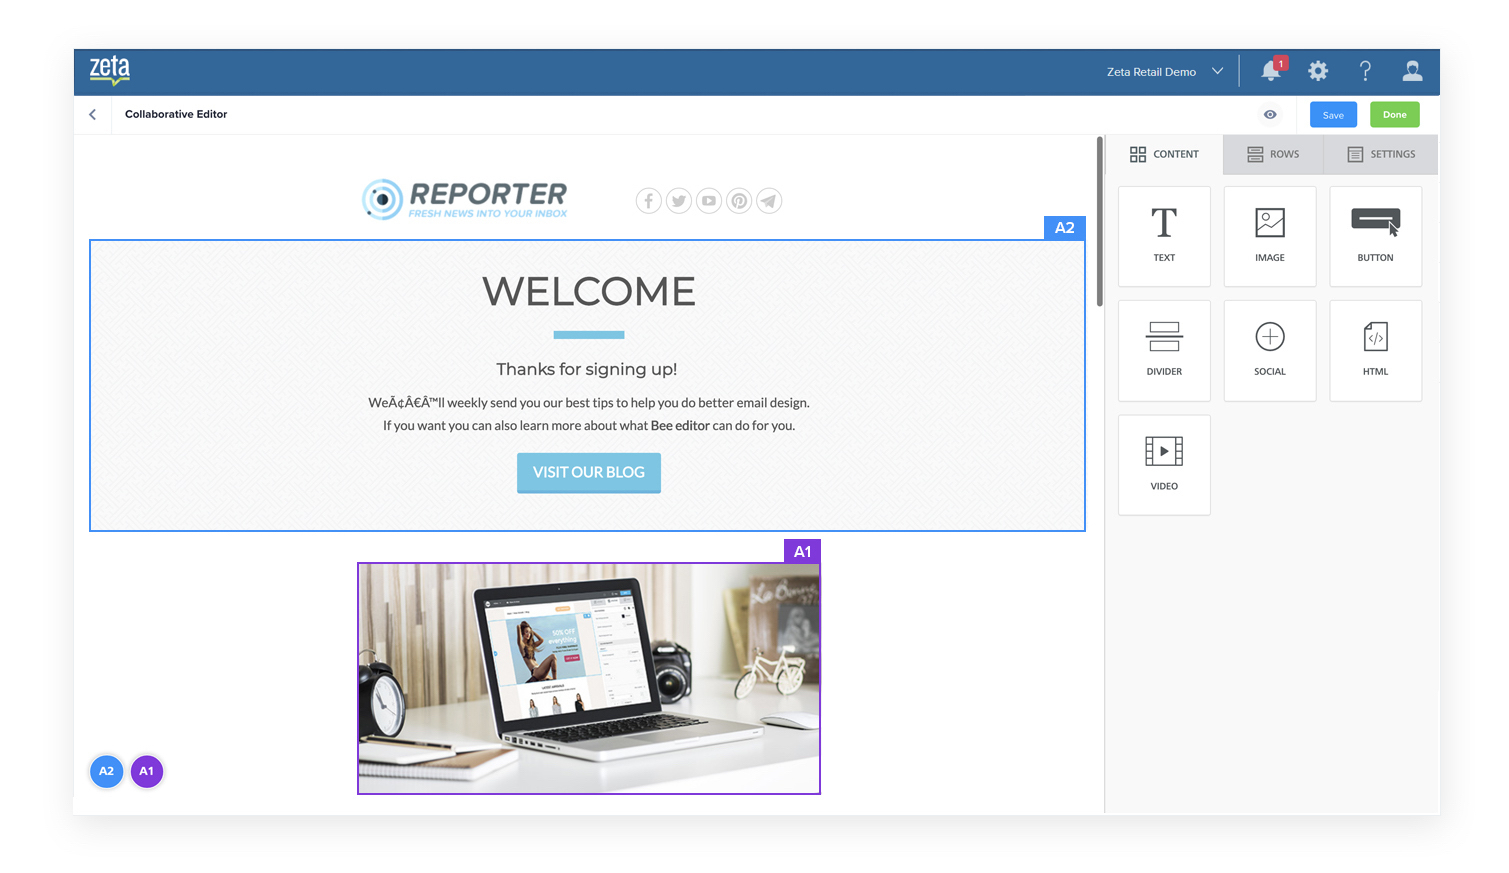The image size is (1509, 873).
Task: Select the Divider content block
Action: (x=1164, y=350)
